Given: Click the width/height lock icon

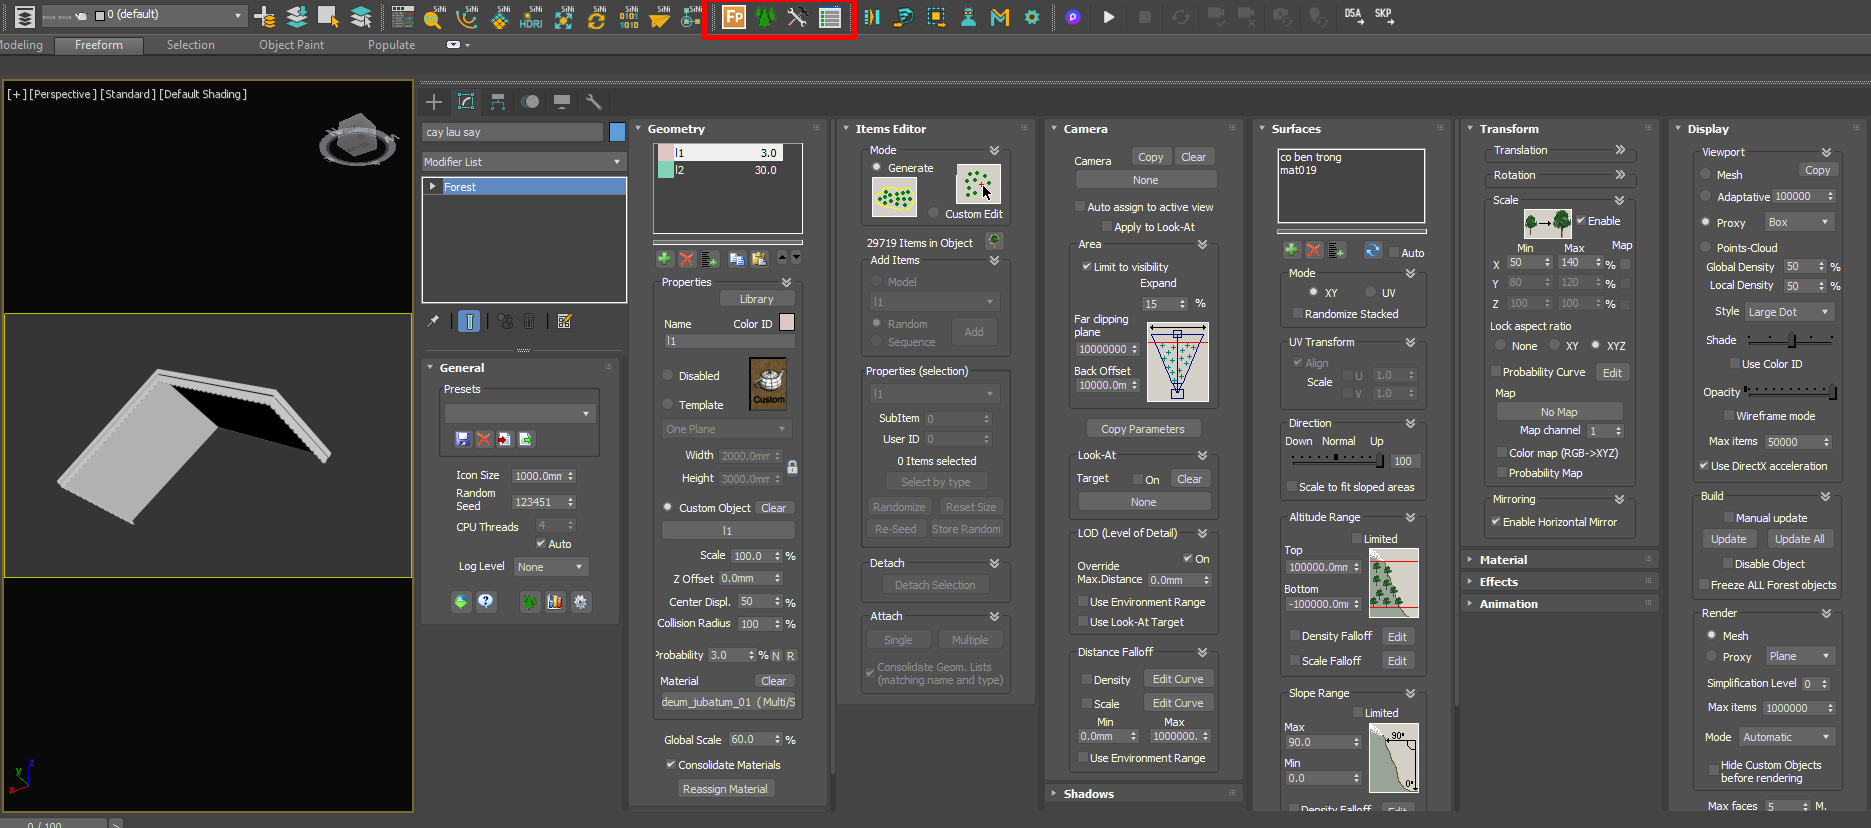Looking at the screenshot, I should click(x=792, y=467).
